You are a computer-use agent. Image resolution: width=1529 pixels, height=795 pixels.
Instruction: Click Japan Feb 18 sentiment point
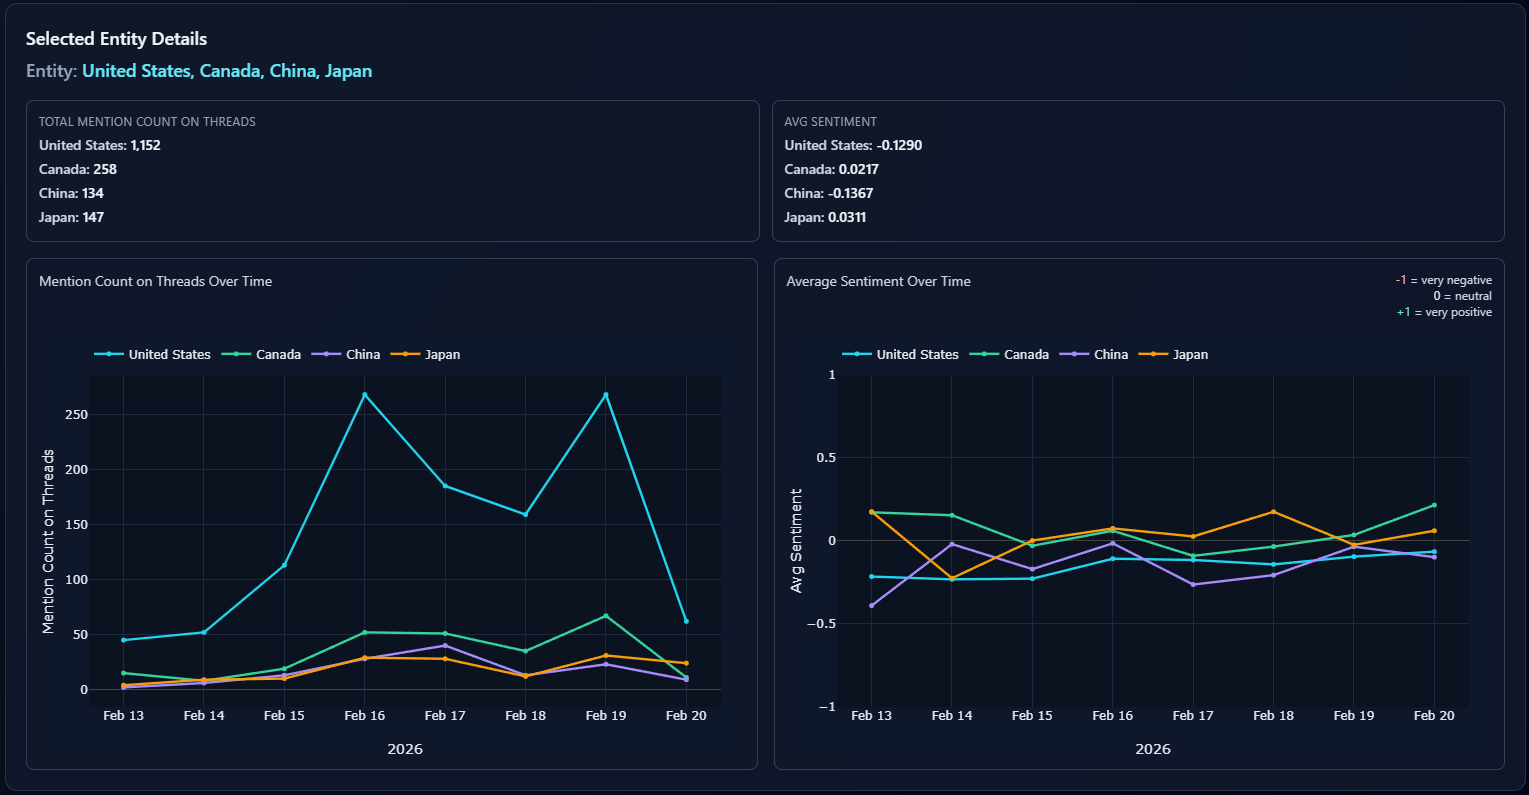pos(1273,512)
